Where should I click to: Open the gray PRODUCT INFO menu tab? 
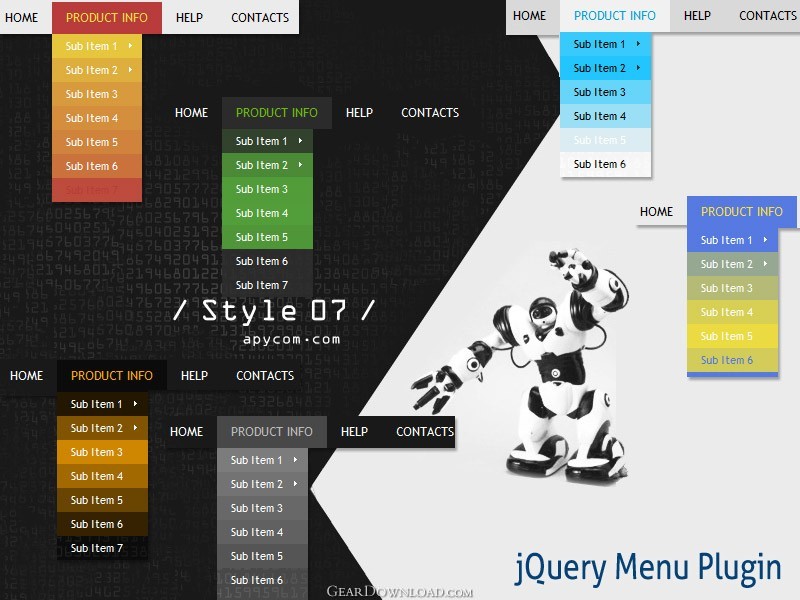[x=271, y=432]
